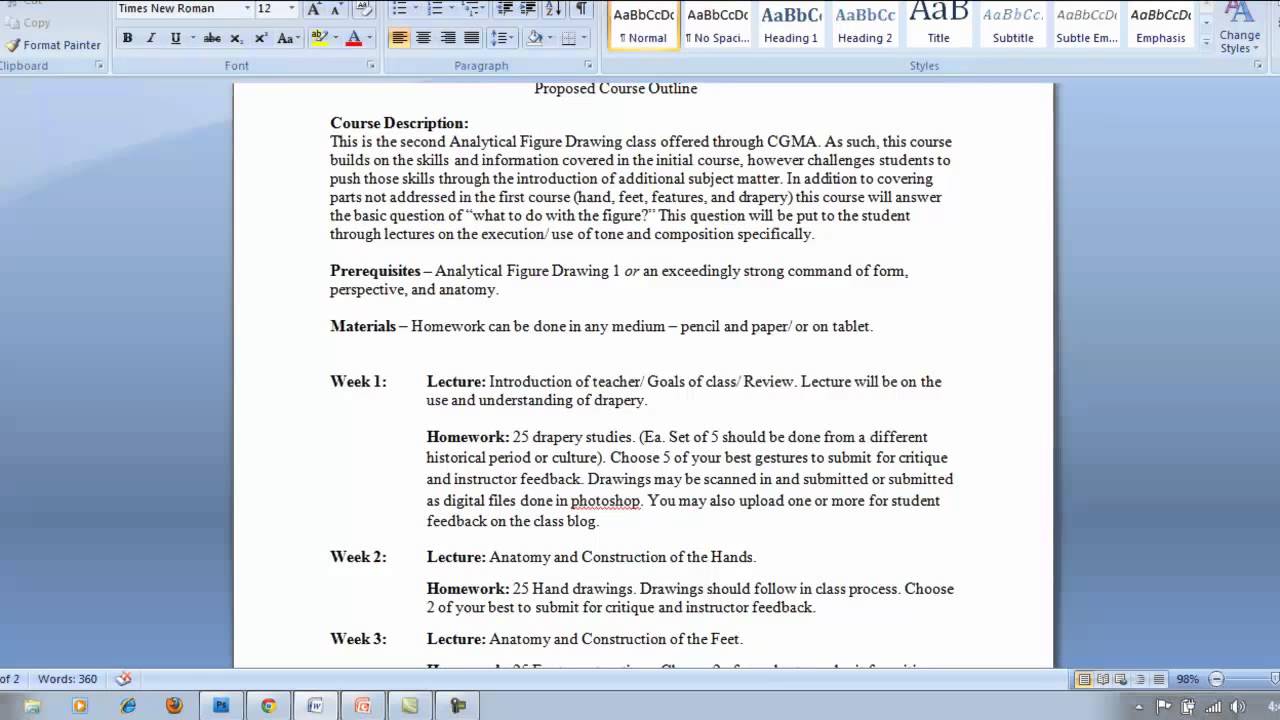Show paragraph marks and formatting symbols
The height and width of the screenshot is (720, 1280).
point(581,9)
